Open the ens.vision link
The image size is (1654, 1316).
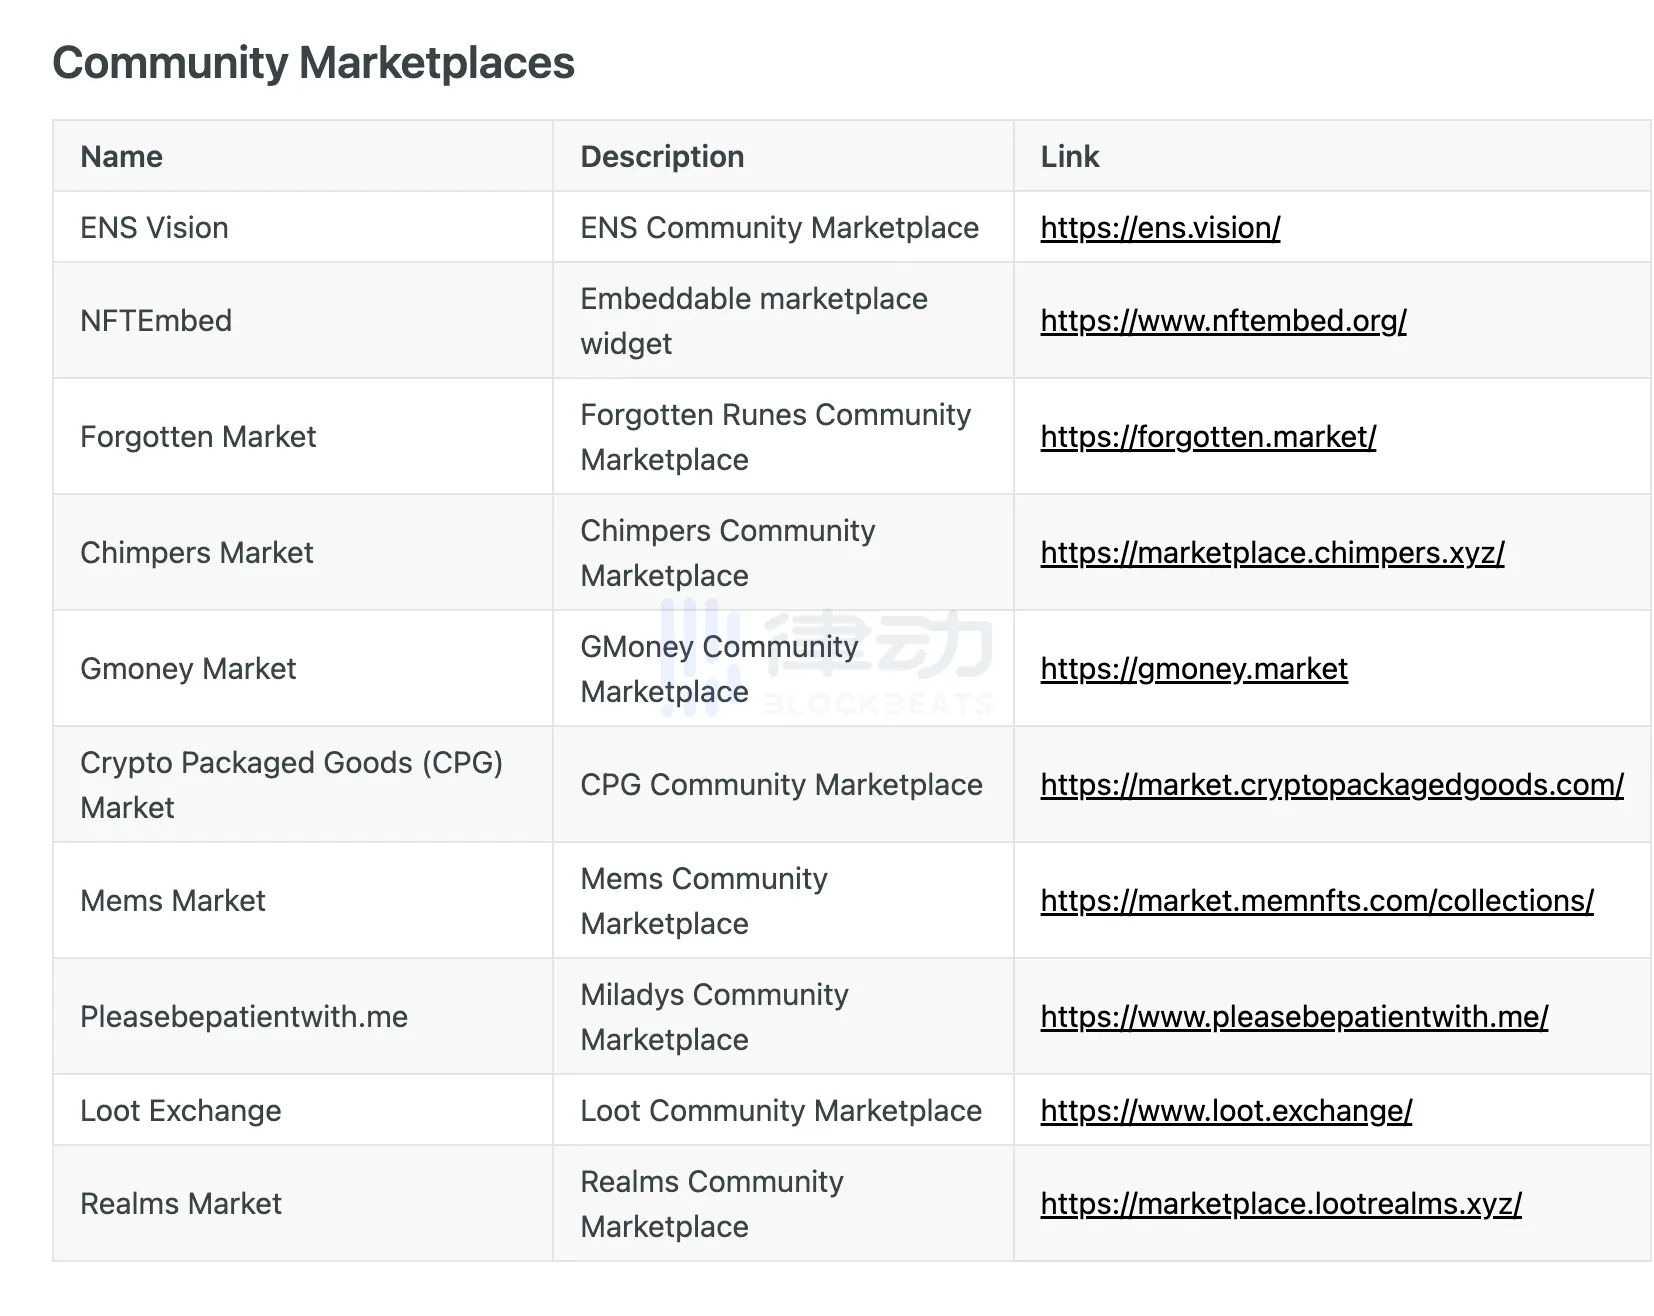point(1159,228)
